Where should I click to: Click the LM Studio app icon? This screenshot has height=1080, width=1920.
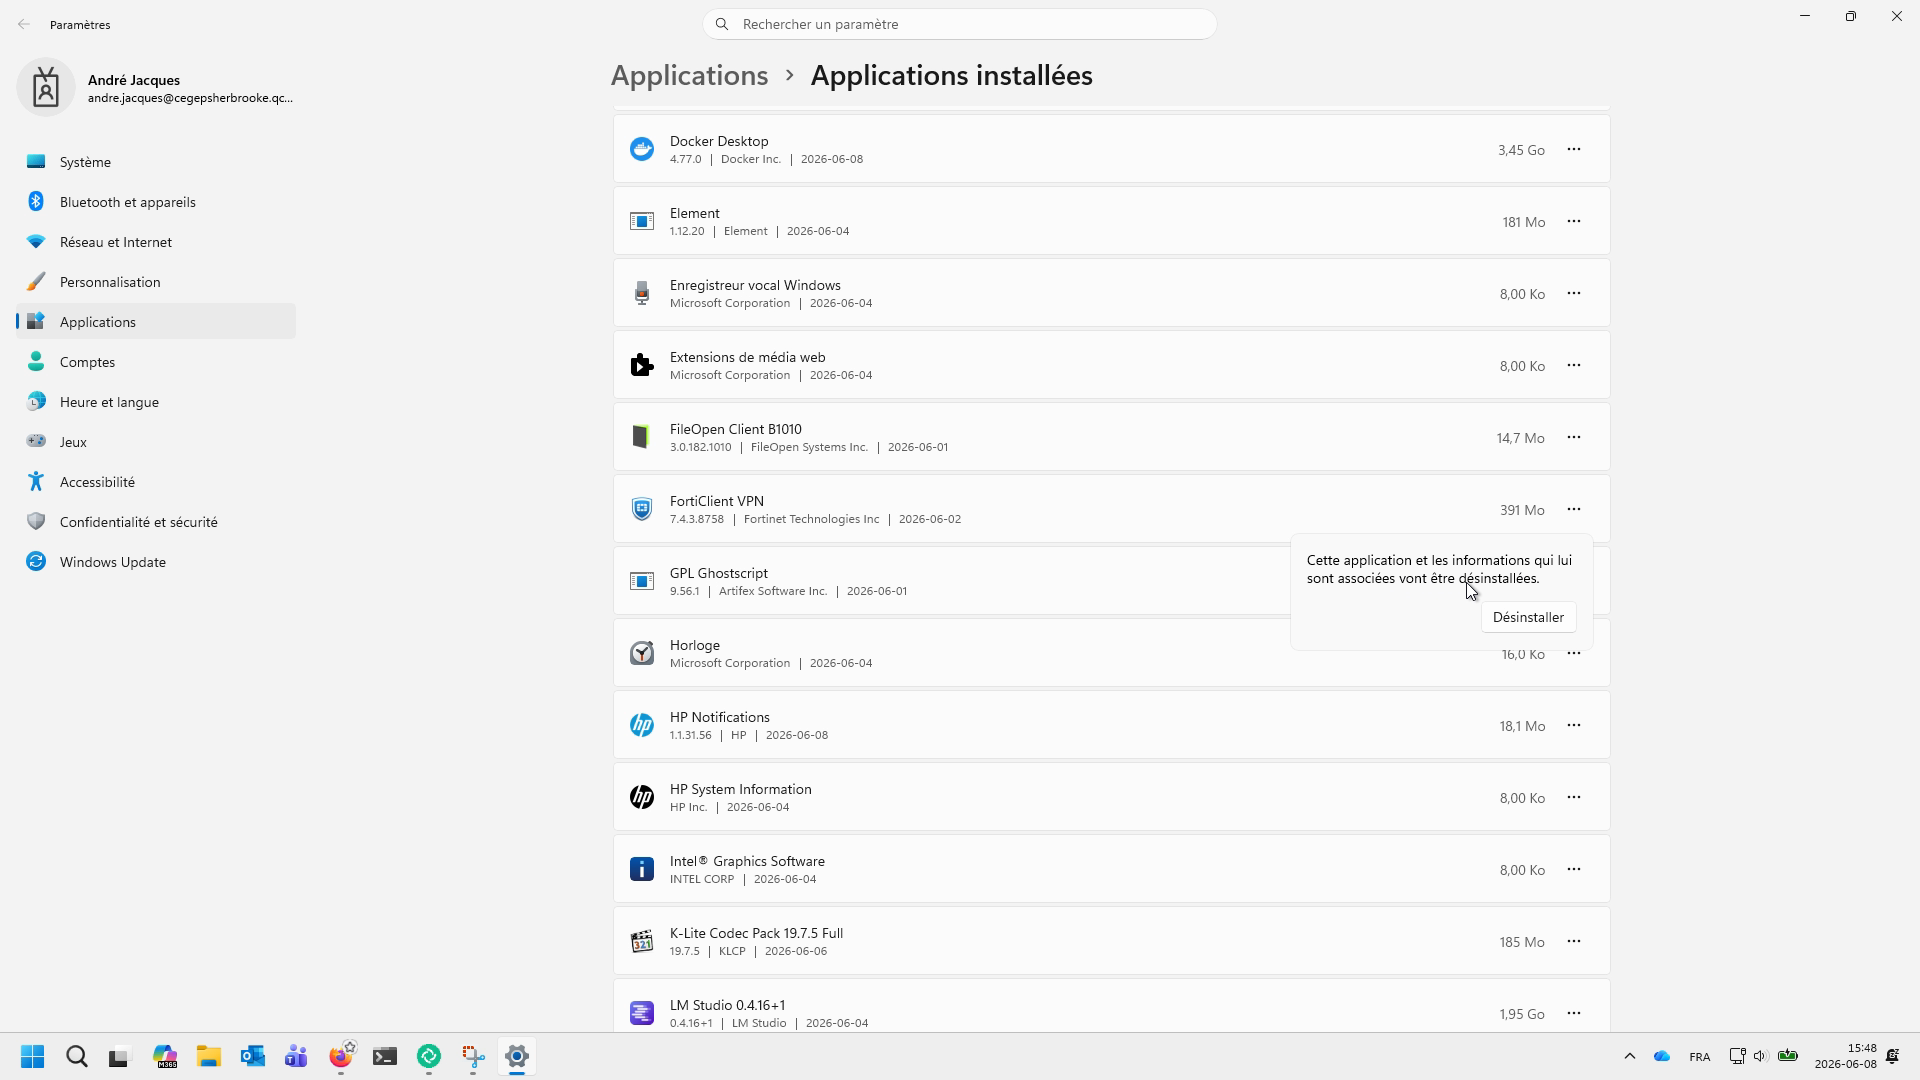(x=642, y=1013)
